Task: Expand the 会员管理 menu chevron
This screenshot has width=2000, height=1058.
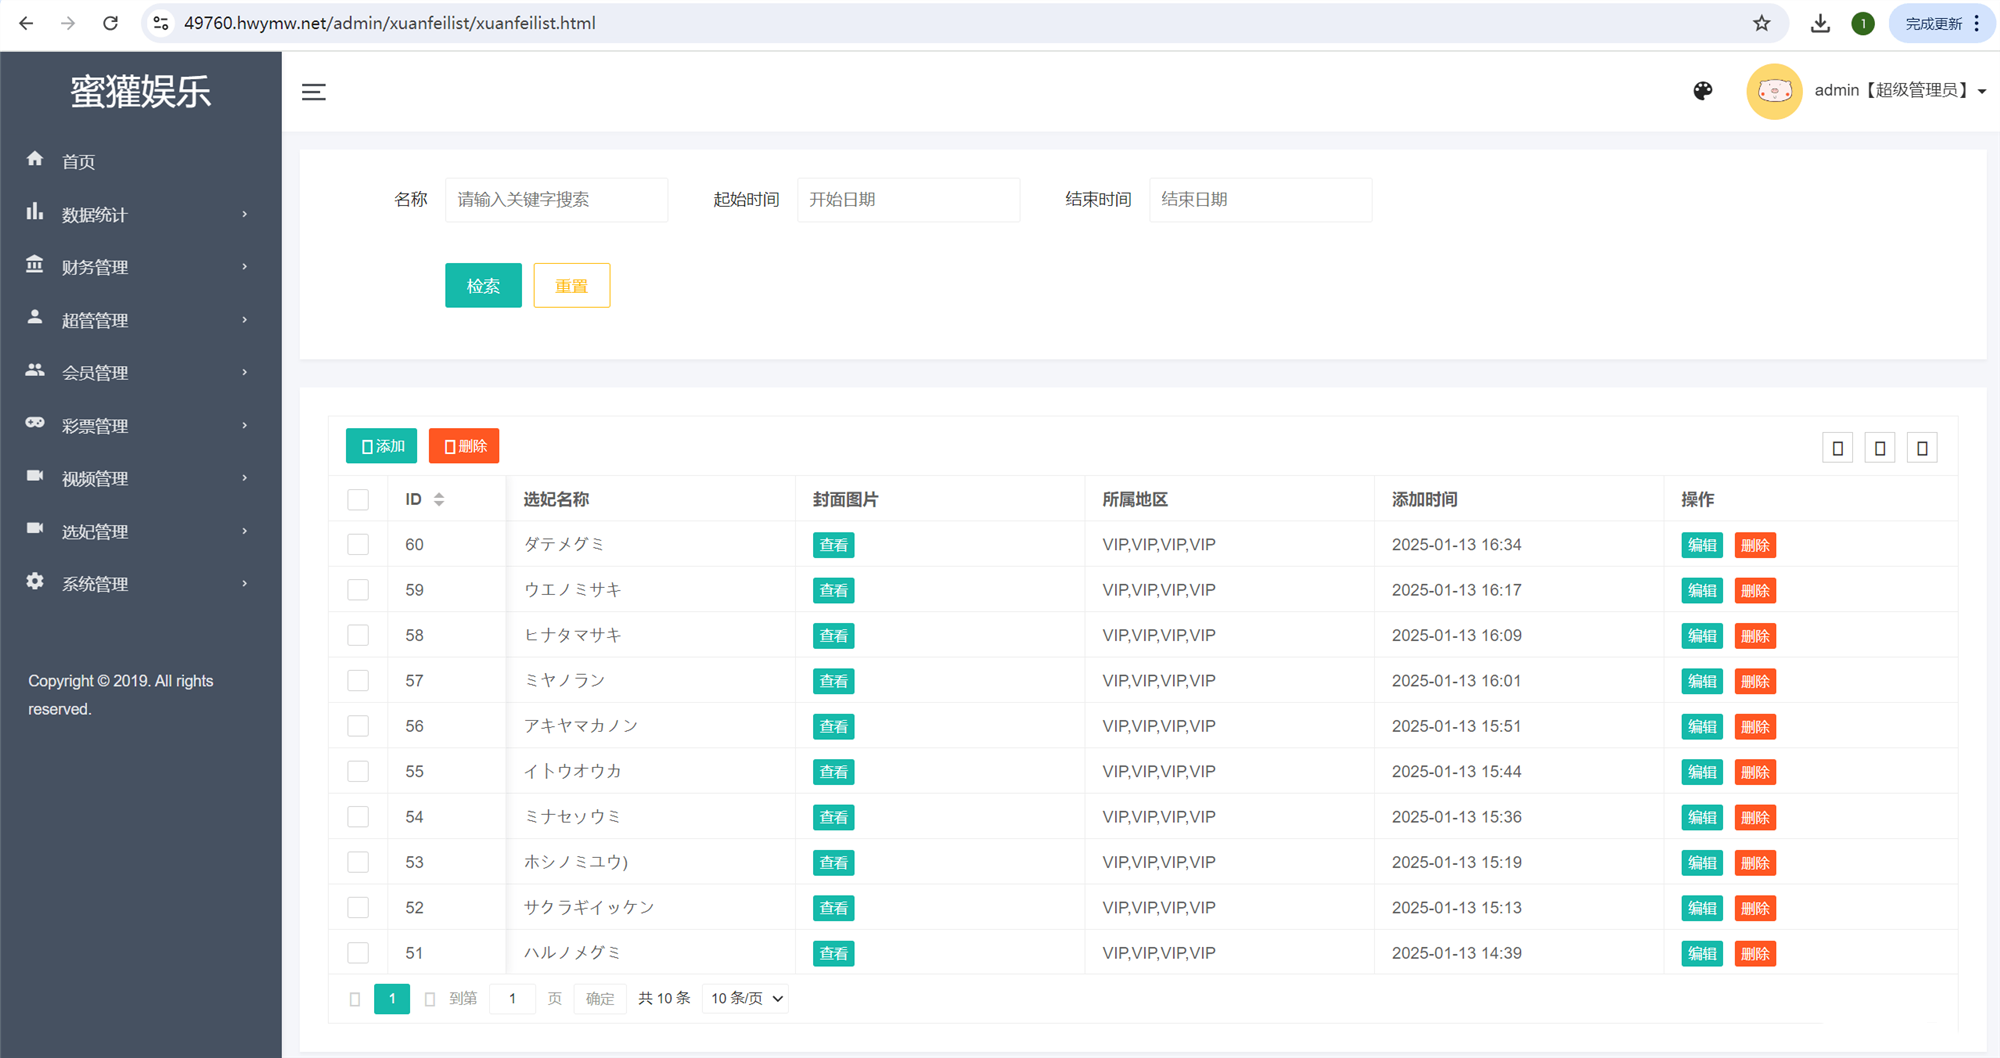Action: pyautogui.click(x=244, y=372)
